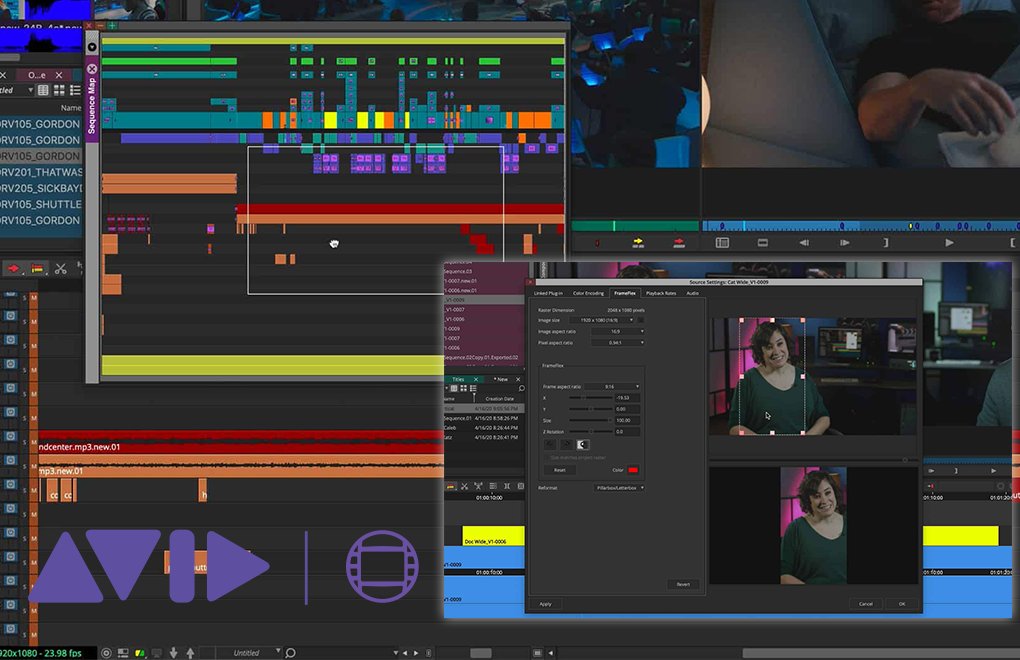Viewport: 1020px width, 660px height.
Task: Open the Pixel aspect ratio dropdown
Action: pos(618,343)
